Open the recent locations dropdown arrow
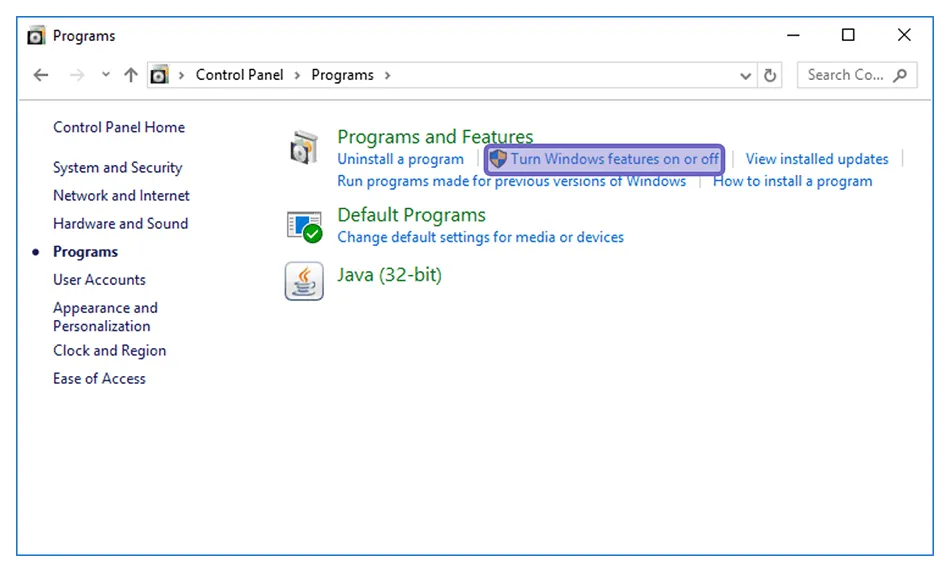The width and height of the screenshot is (950, 572). pyautogui.click(x=106, y=75)
